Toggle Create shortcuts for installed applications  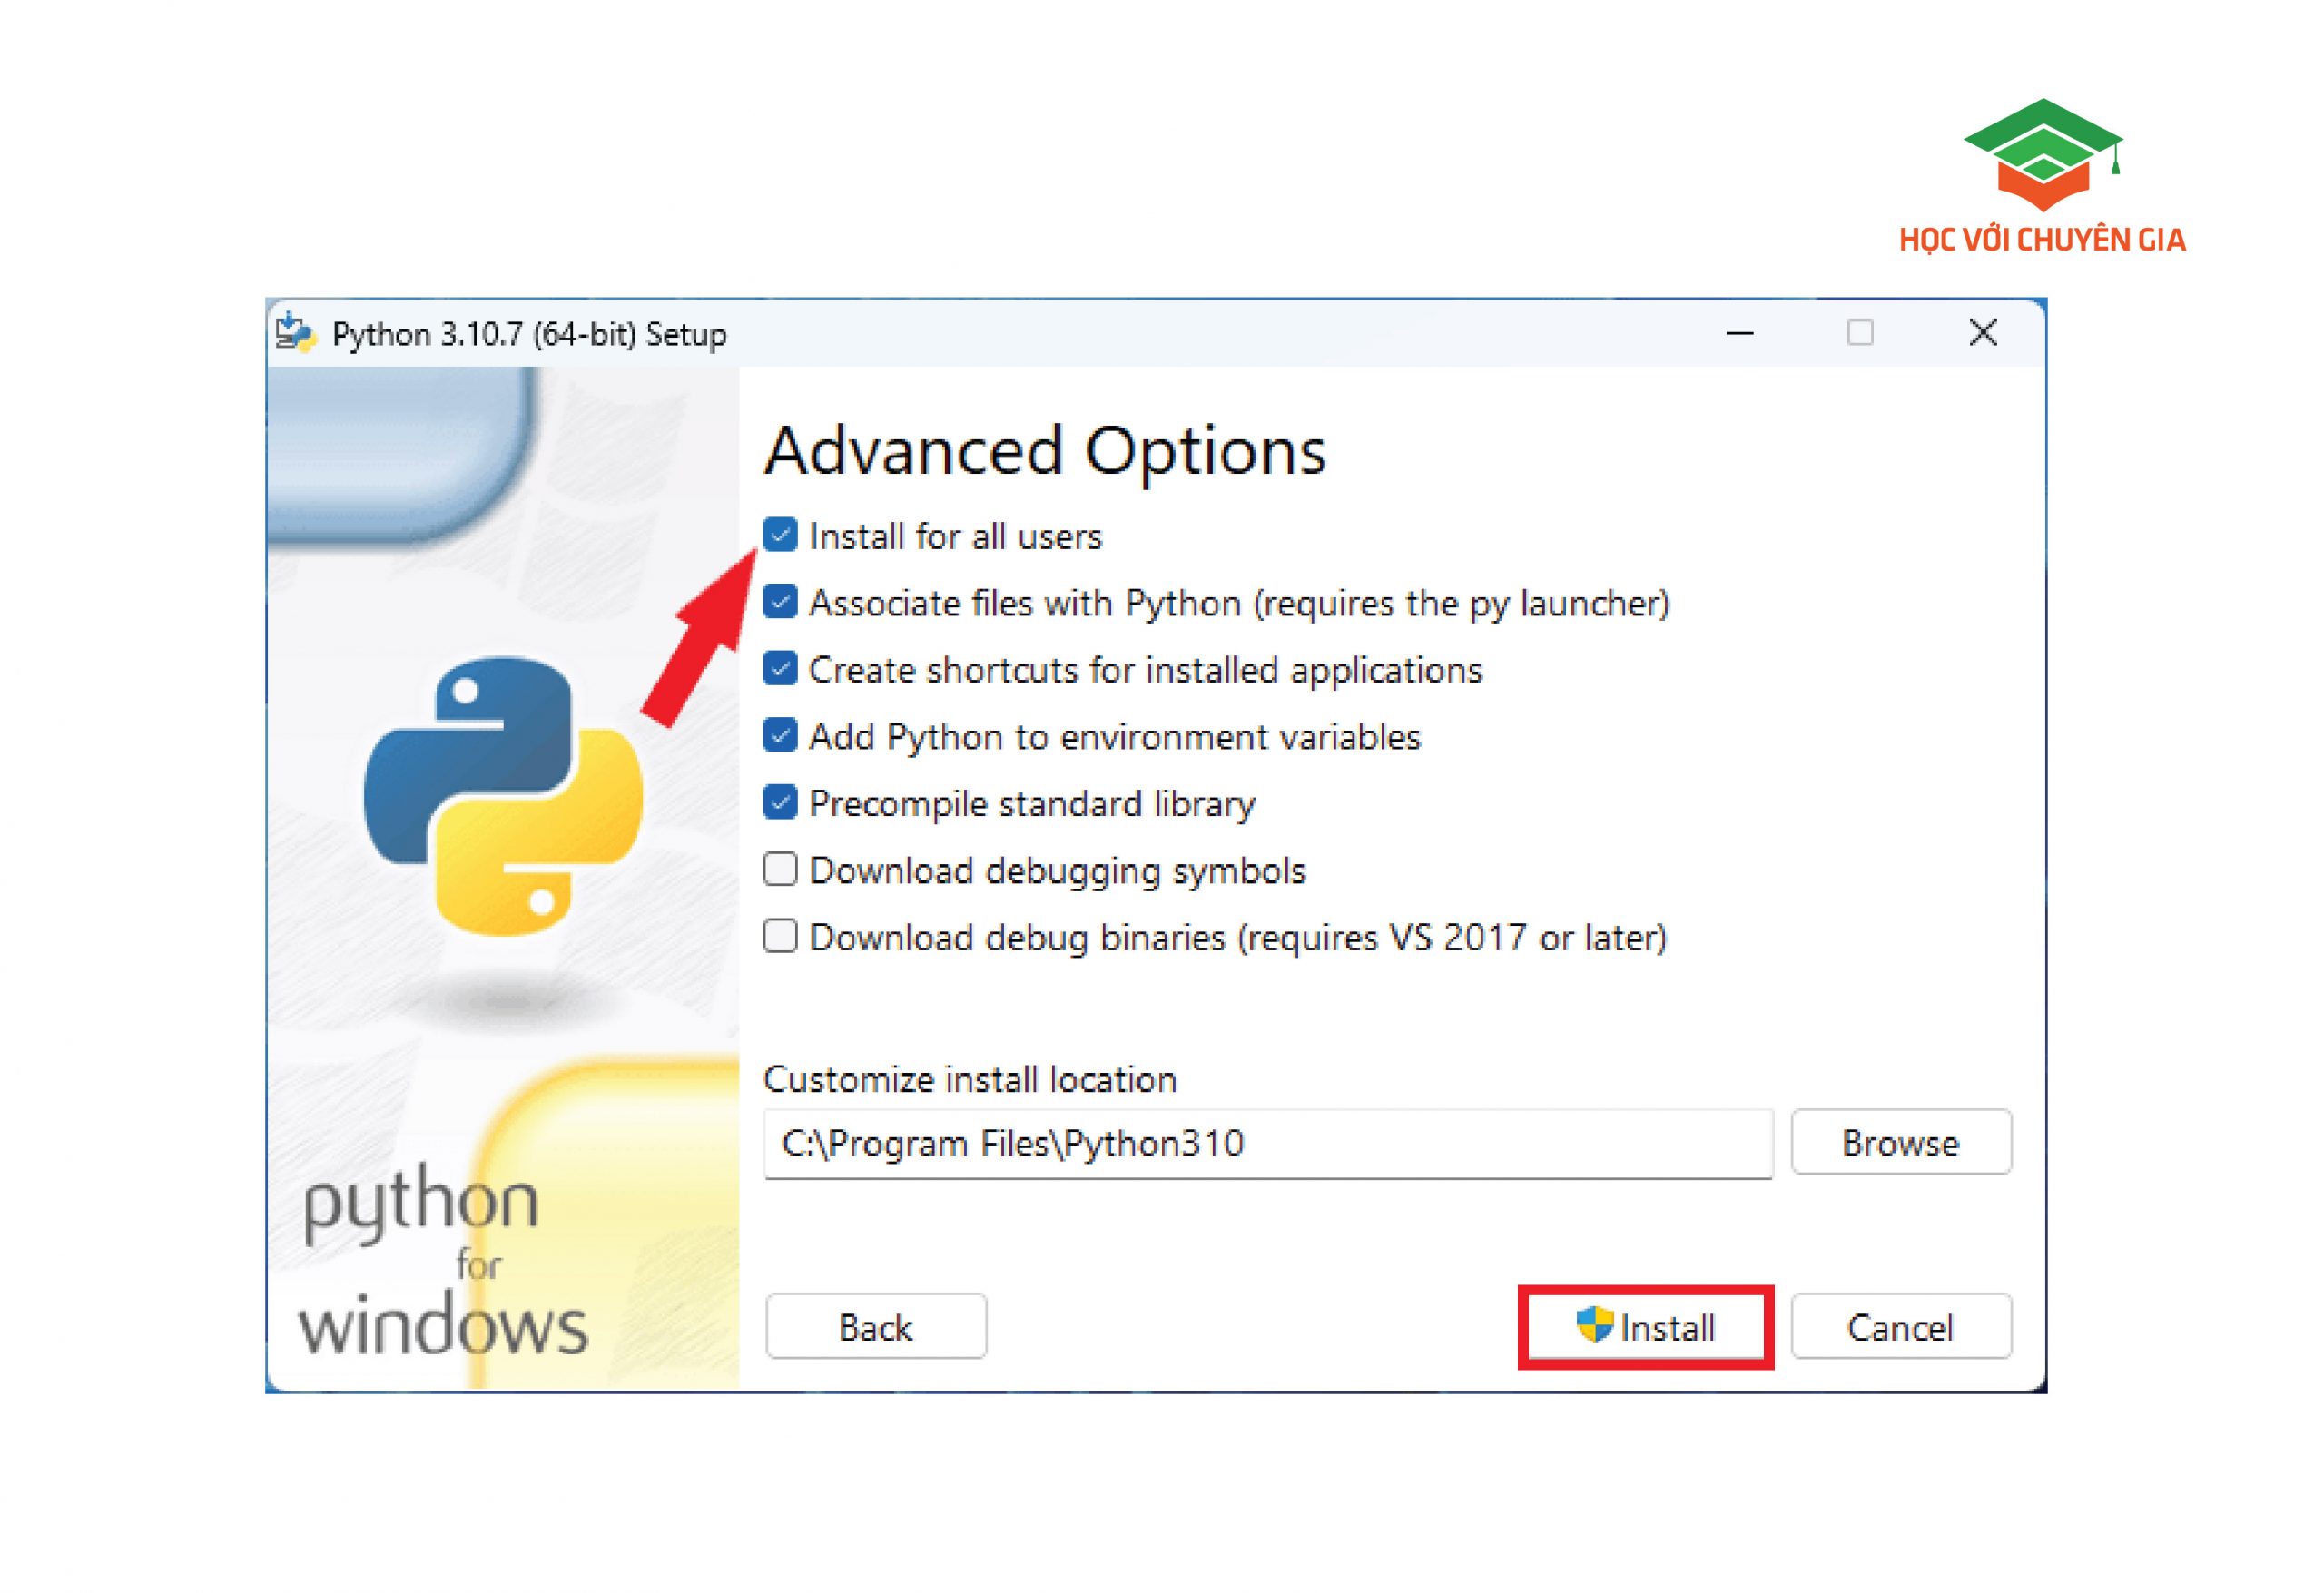(x=780, y=669)
